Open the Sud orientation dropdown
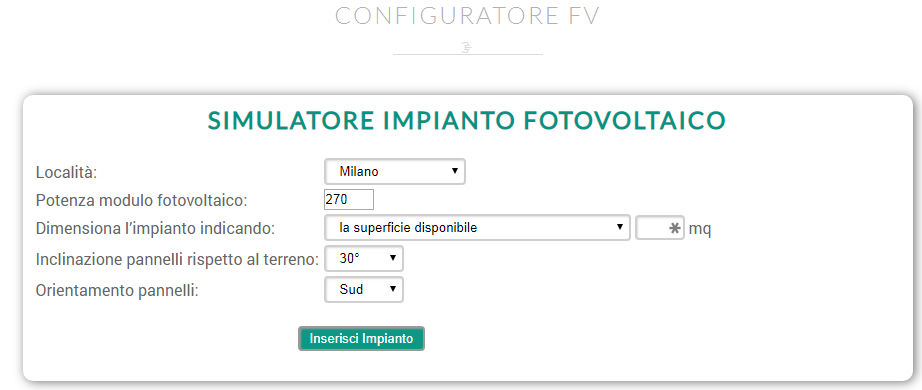The height and width of the screenshot is (390, 922). (363, 289)
